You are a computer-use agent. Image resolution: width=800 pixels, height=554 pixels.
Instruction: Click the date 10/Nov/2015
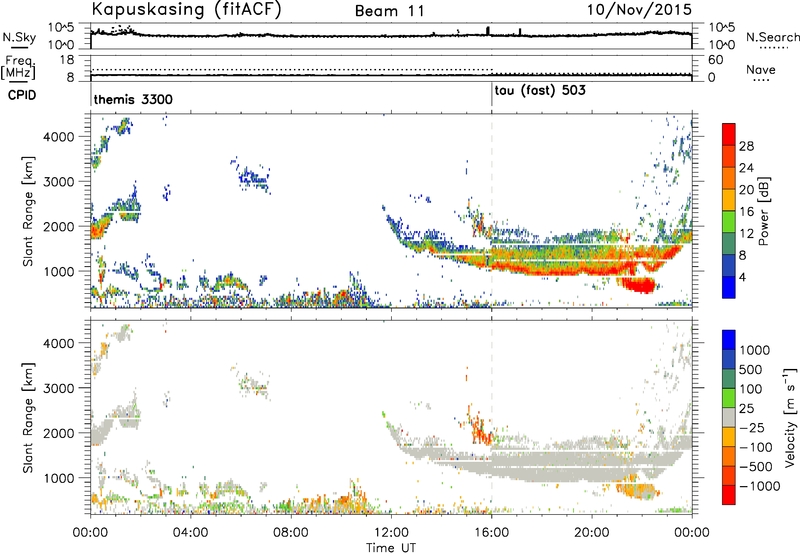point(639,9)
